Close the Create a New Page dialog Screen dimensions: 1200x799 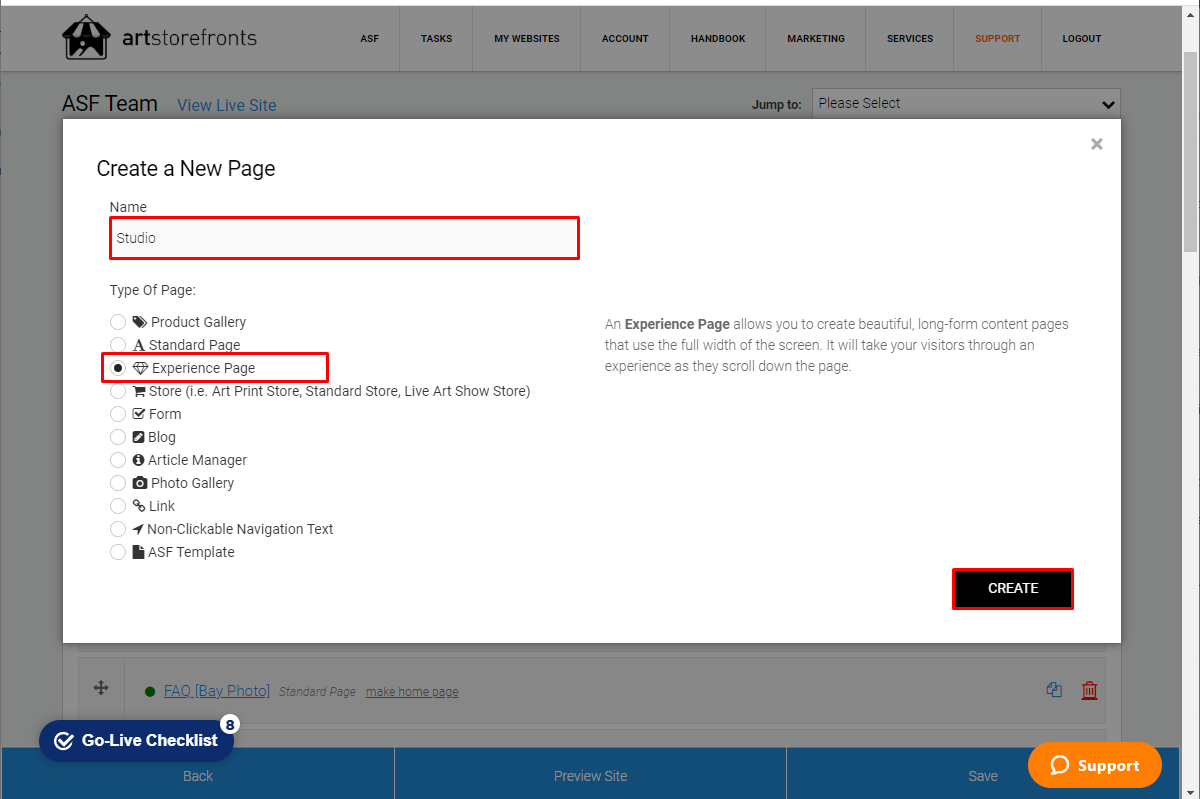(x=1096, y=144)
